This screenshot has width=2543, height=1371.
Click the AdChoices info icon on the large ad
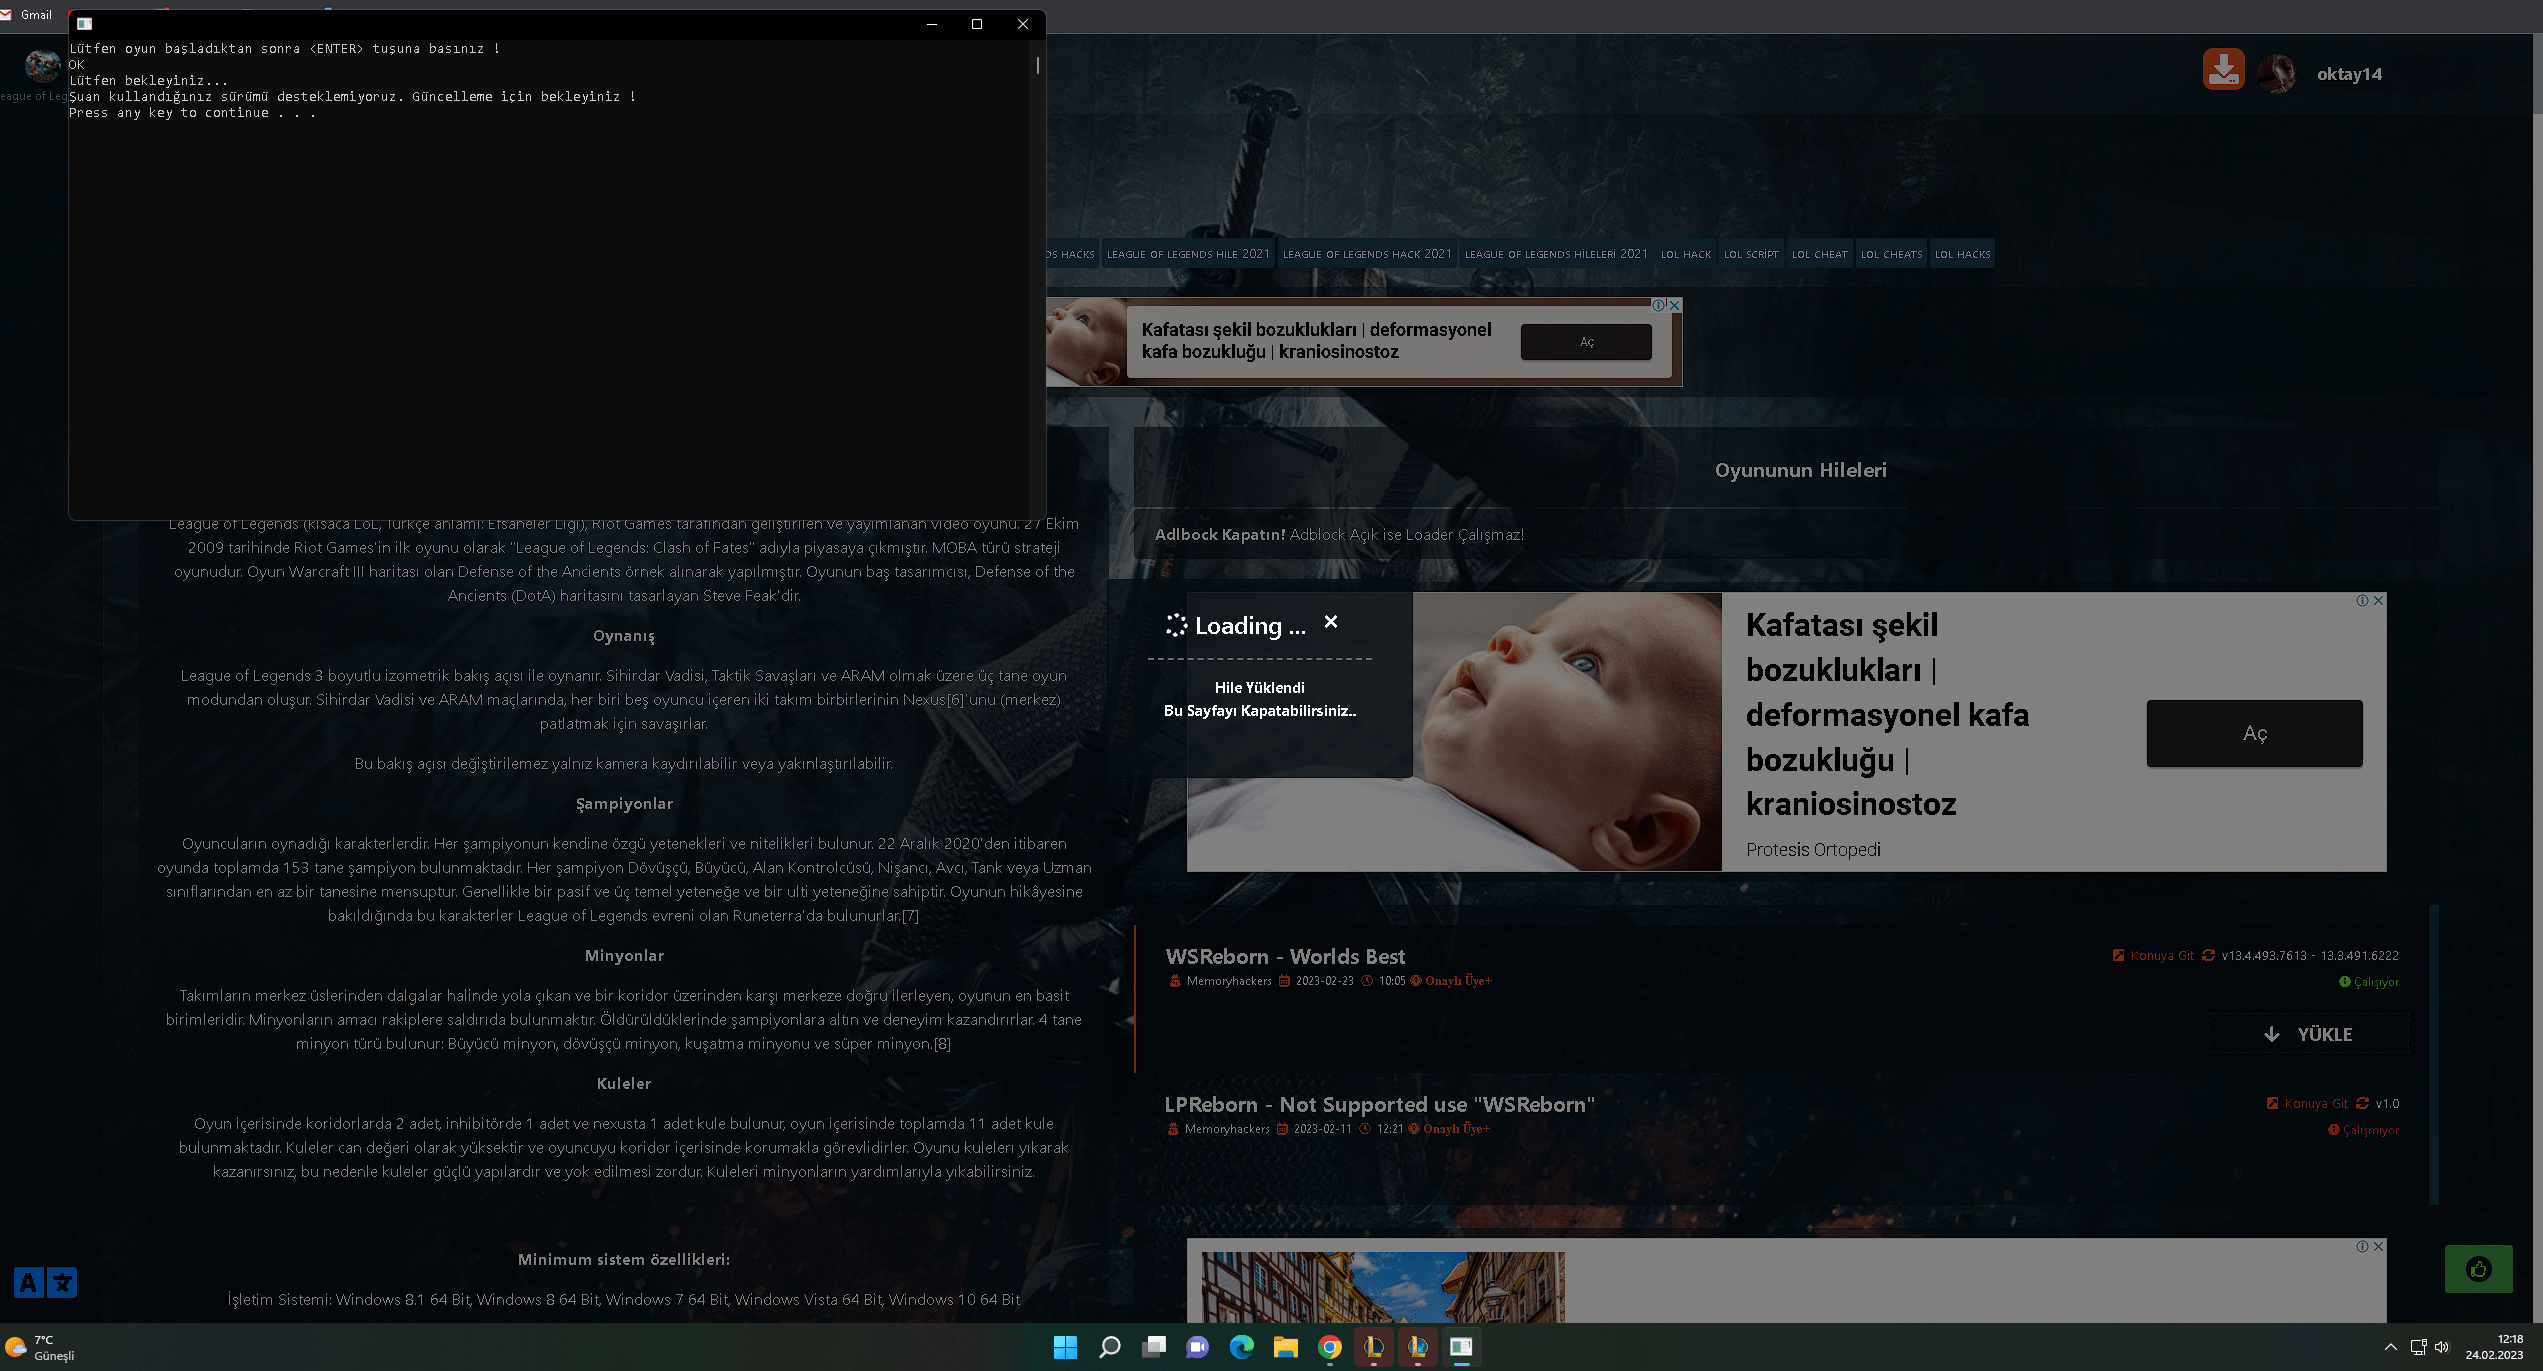(2362, 600)
